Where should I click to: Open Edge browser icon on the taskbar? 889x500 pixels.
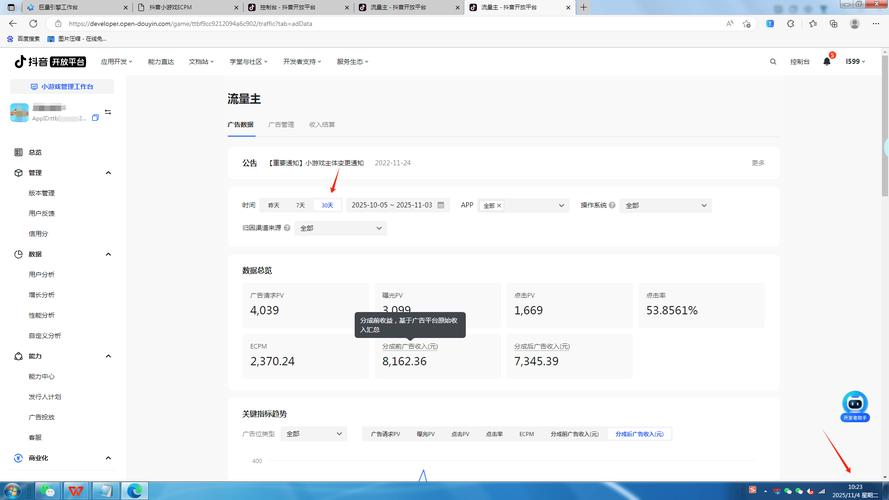click(x=134, y=490)
